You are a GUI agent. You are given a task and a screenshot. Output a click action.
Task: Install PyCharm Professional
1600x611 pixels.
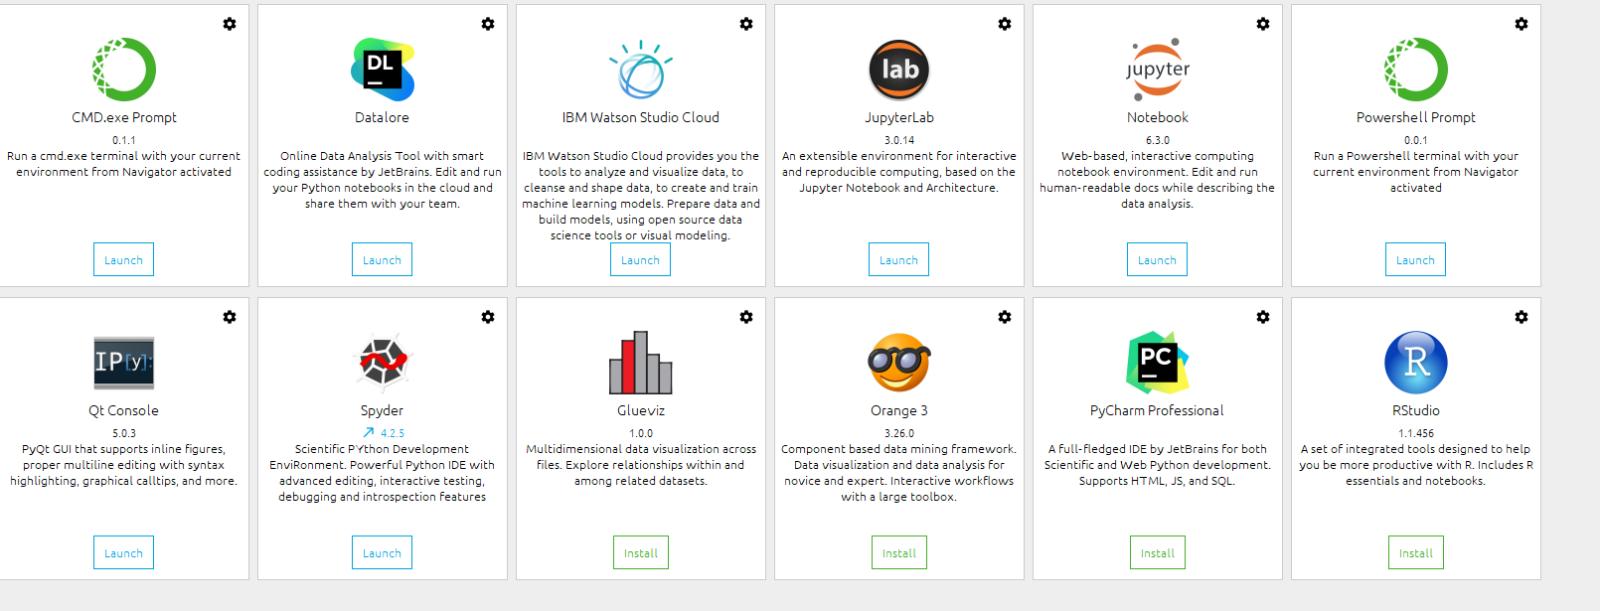tap(1158, 553)
